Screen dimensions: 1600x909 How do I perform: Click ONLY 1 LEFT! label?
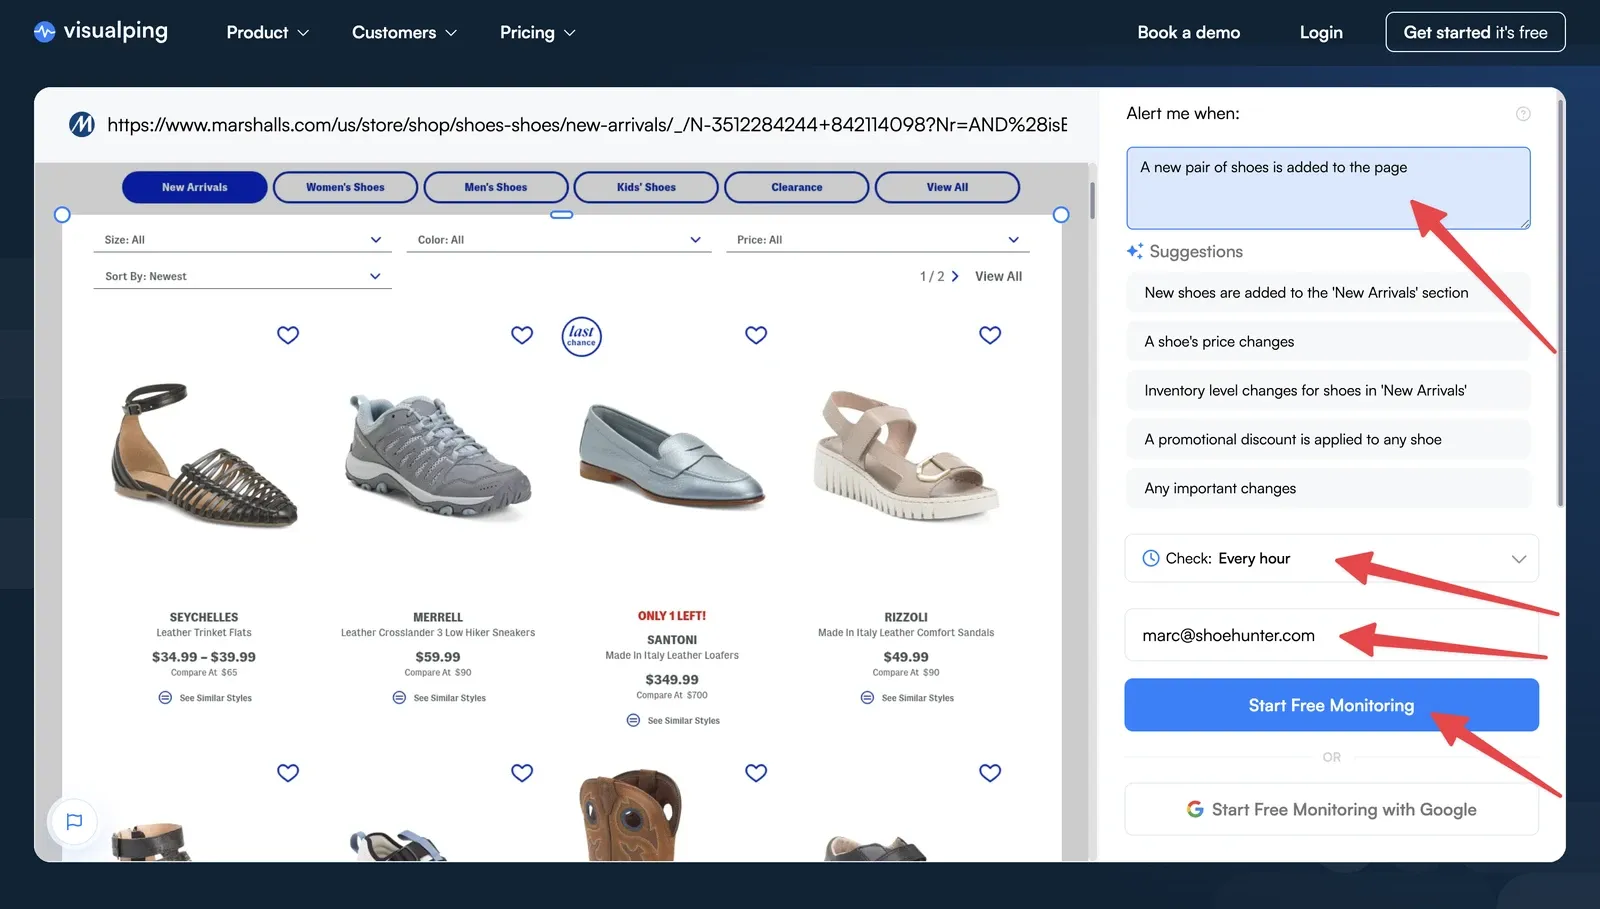tap(672, 616)
